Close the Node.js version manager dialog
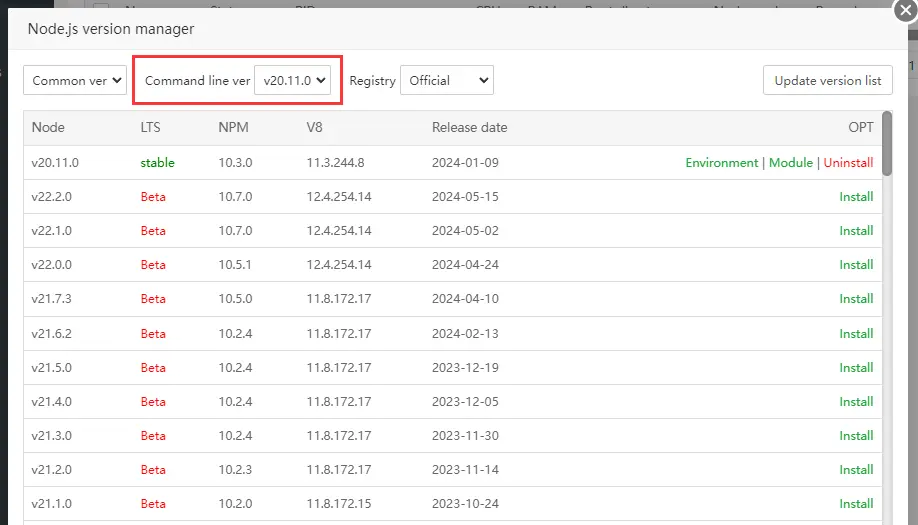 903,12
